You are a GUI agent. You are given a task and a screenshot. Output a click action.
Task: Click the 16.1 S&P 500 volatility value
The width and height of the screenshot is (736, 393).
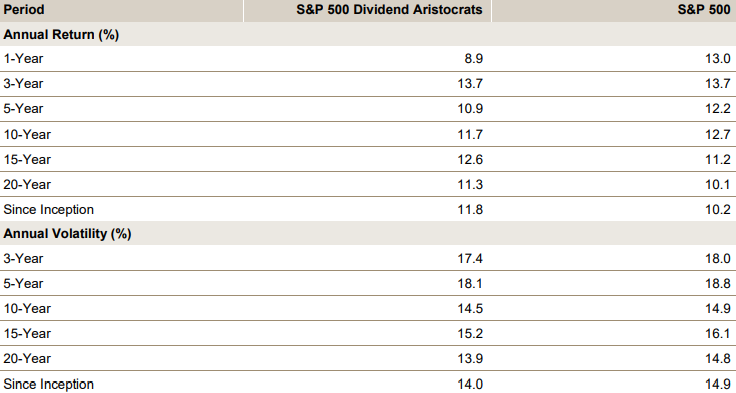pos(718,334)
